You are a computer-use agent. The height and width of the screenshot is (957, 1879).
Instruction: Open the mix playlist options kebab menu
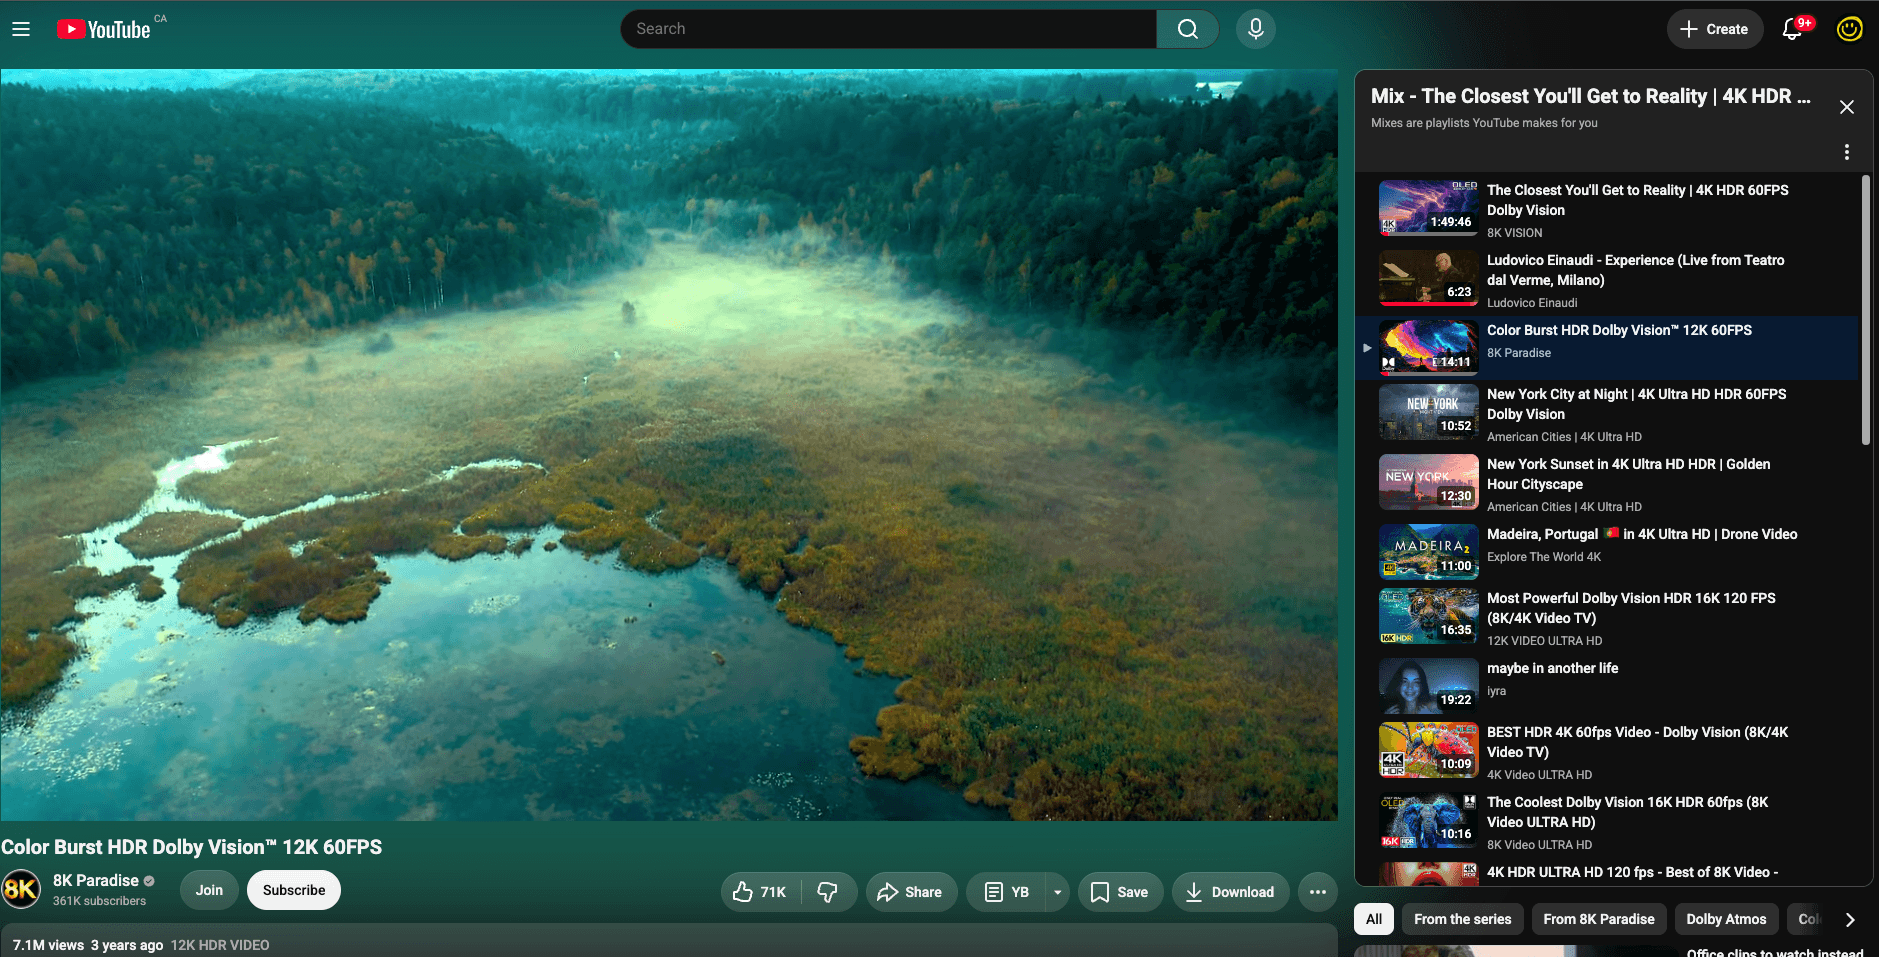point(1847,152)
